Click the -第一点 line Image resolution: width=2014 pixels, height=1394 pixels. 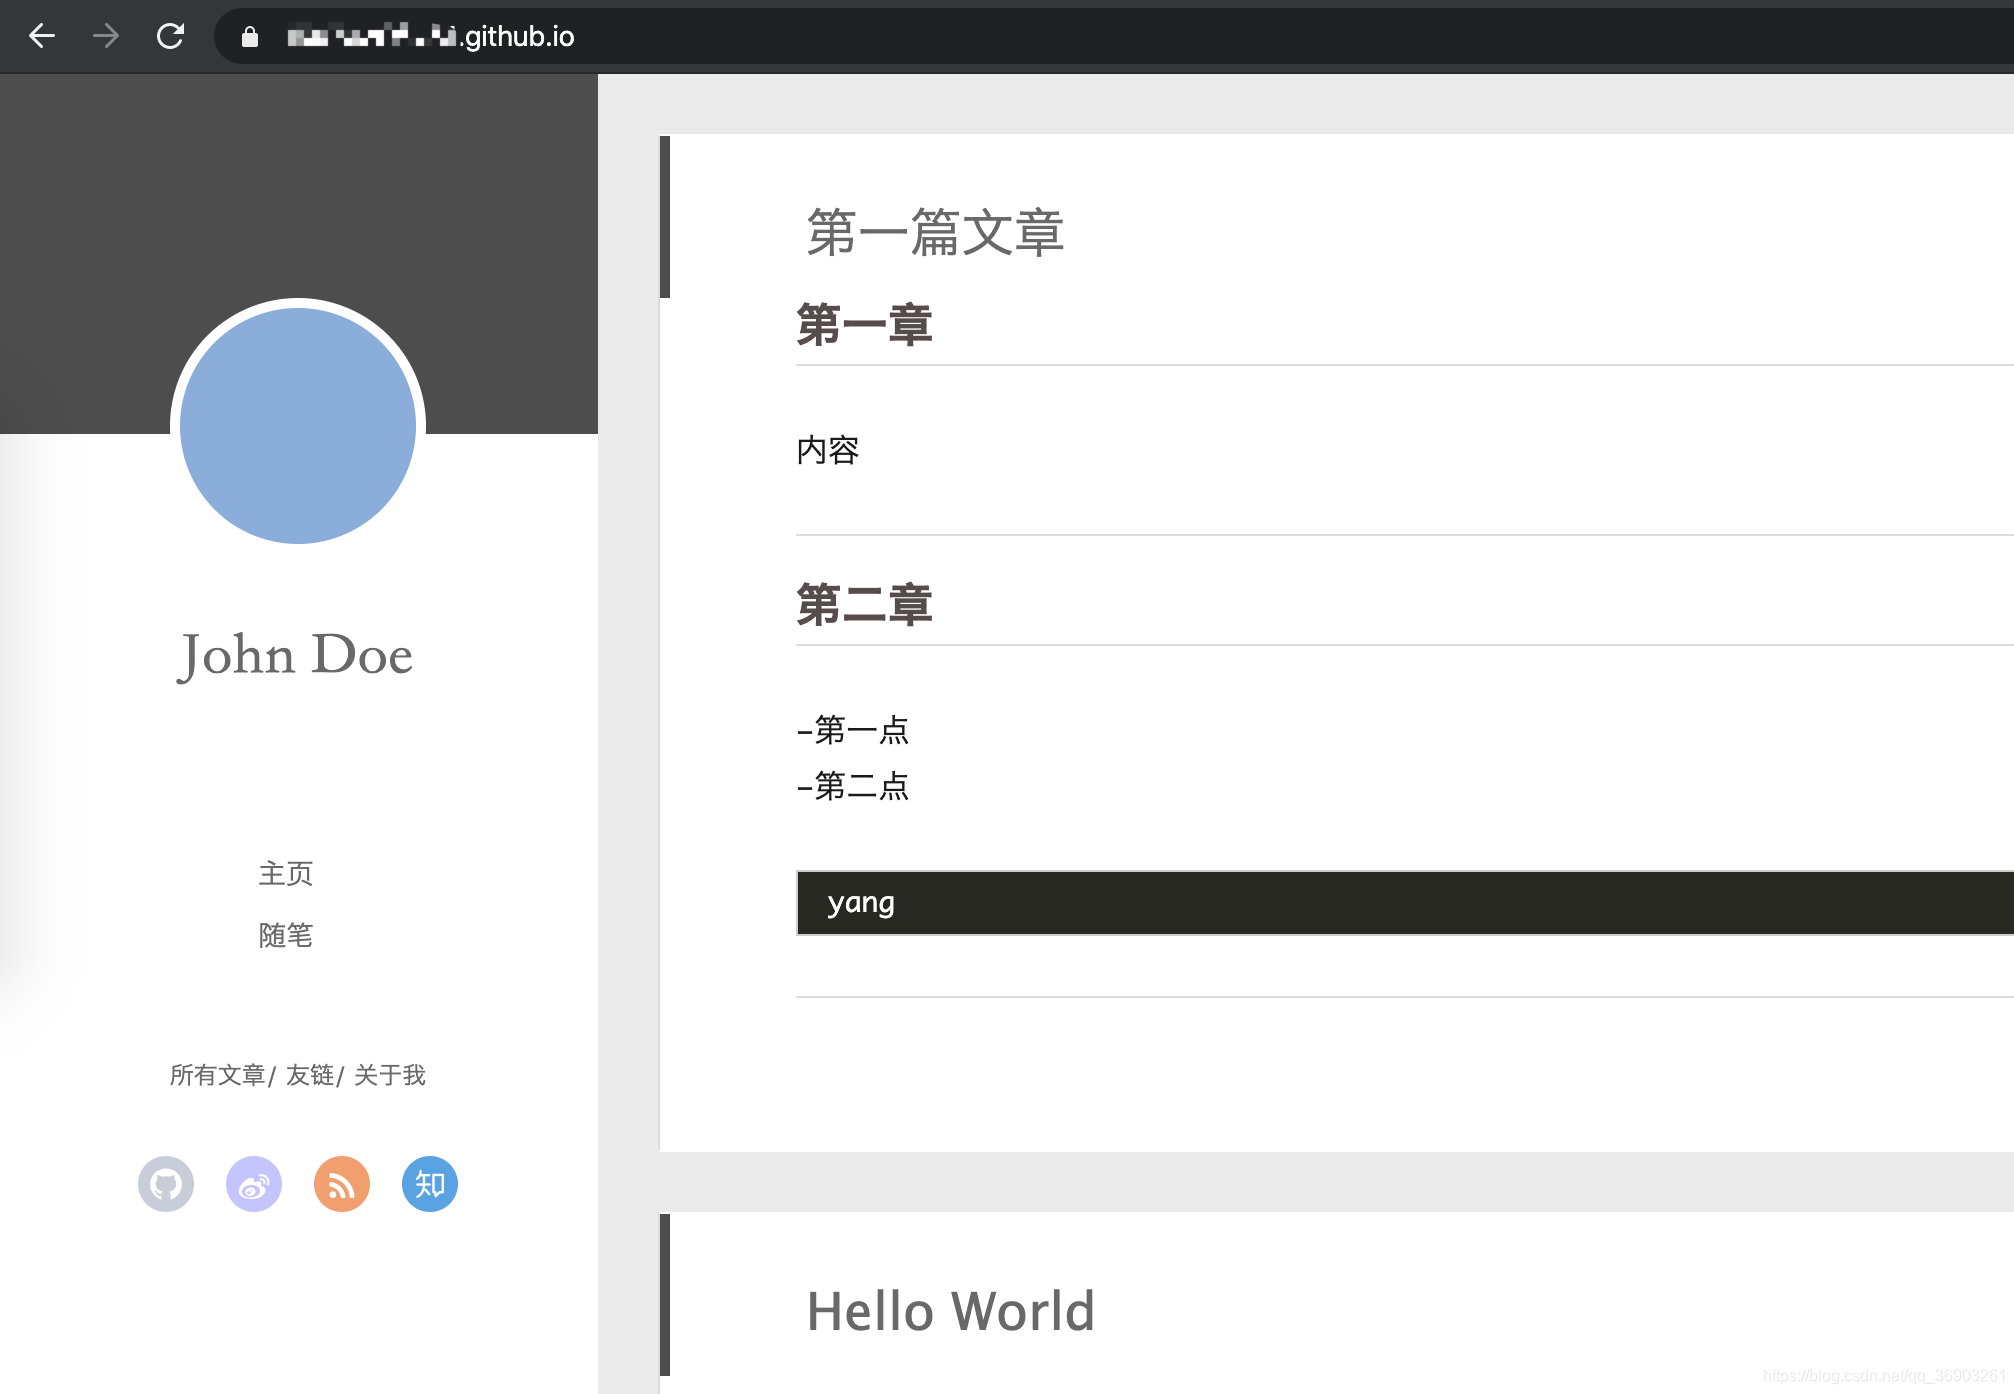853,730
